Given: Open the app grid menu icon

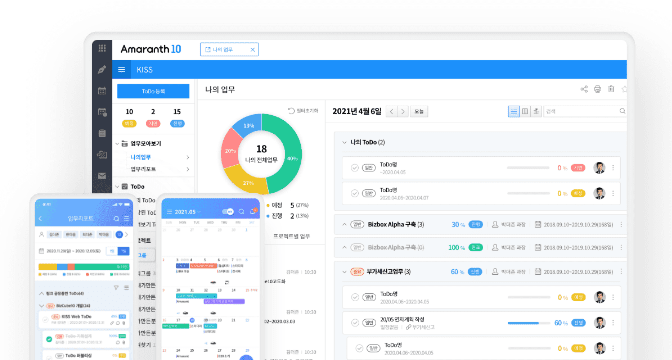Looking at the screenshot, I should pyautogui.click(x=102, y=48).
